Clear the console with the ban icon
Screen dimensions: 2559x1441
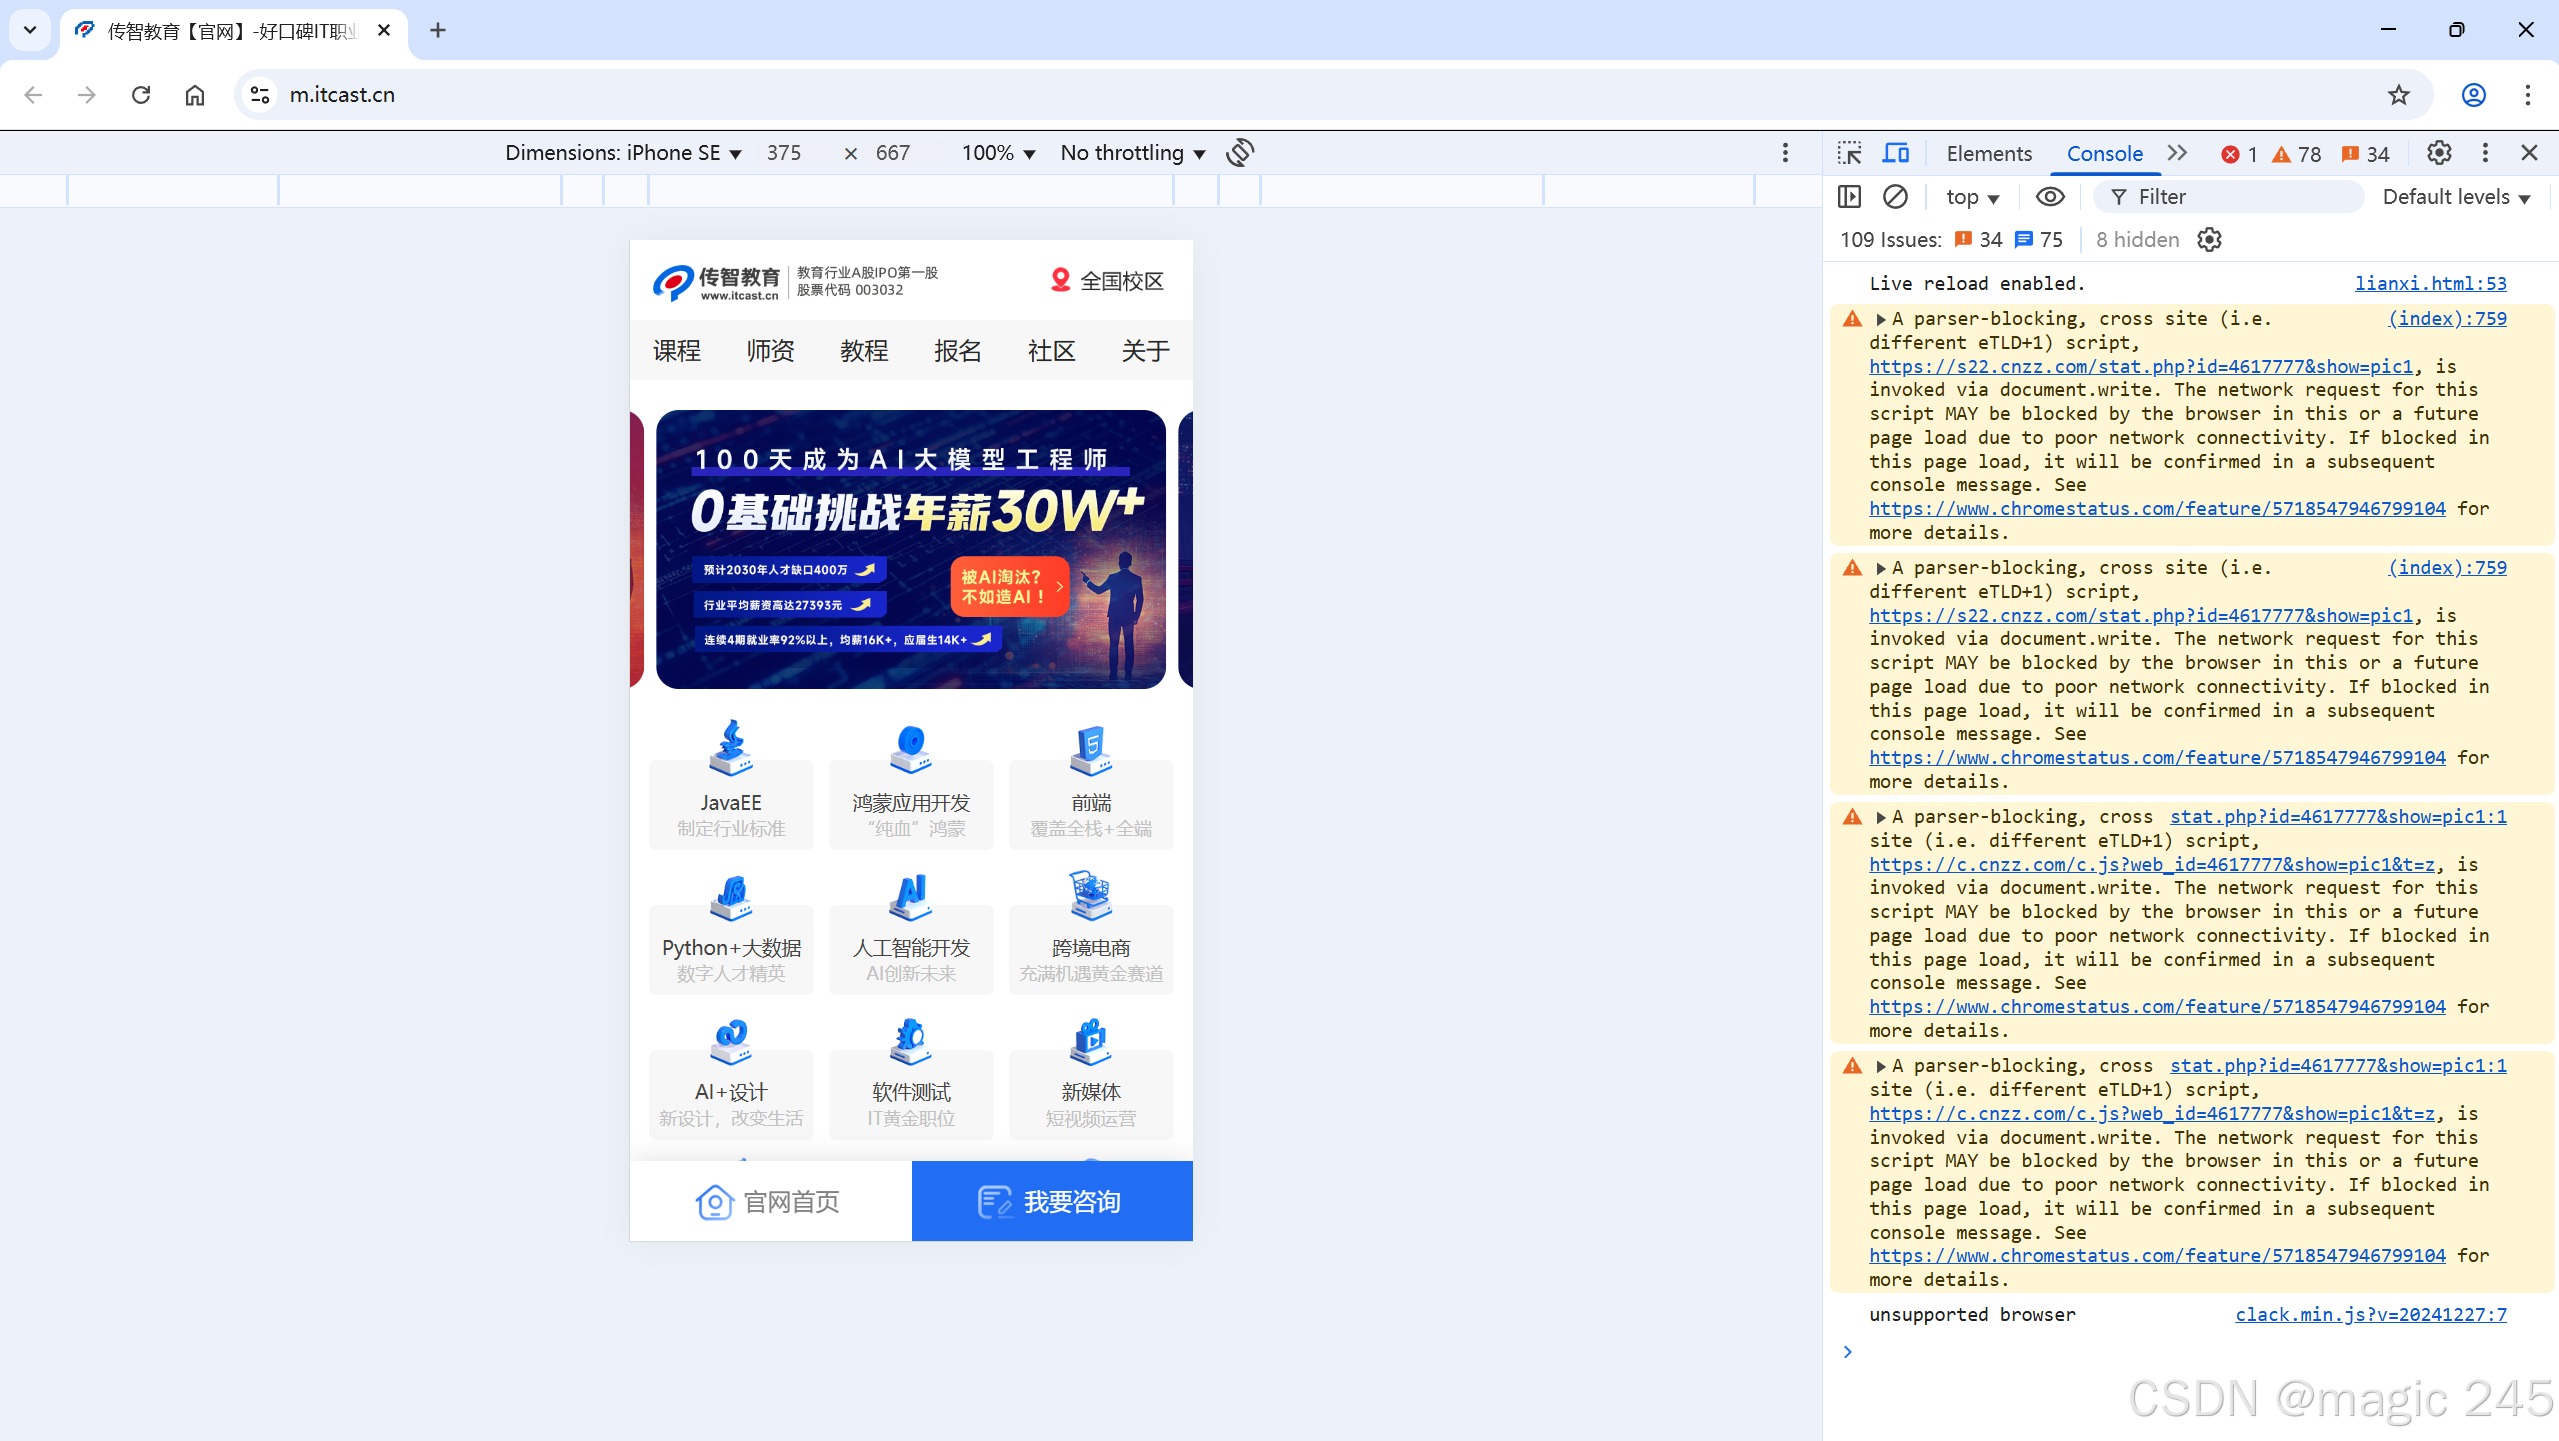1895,197
